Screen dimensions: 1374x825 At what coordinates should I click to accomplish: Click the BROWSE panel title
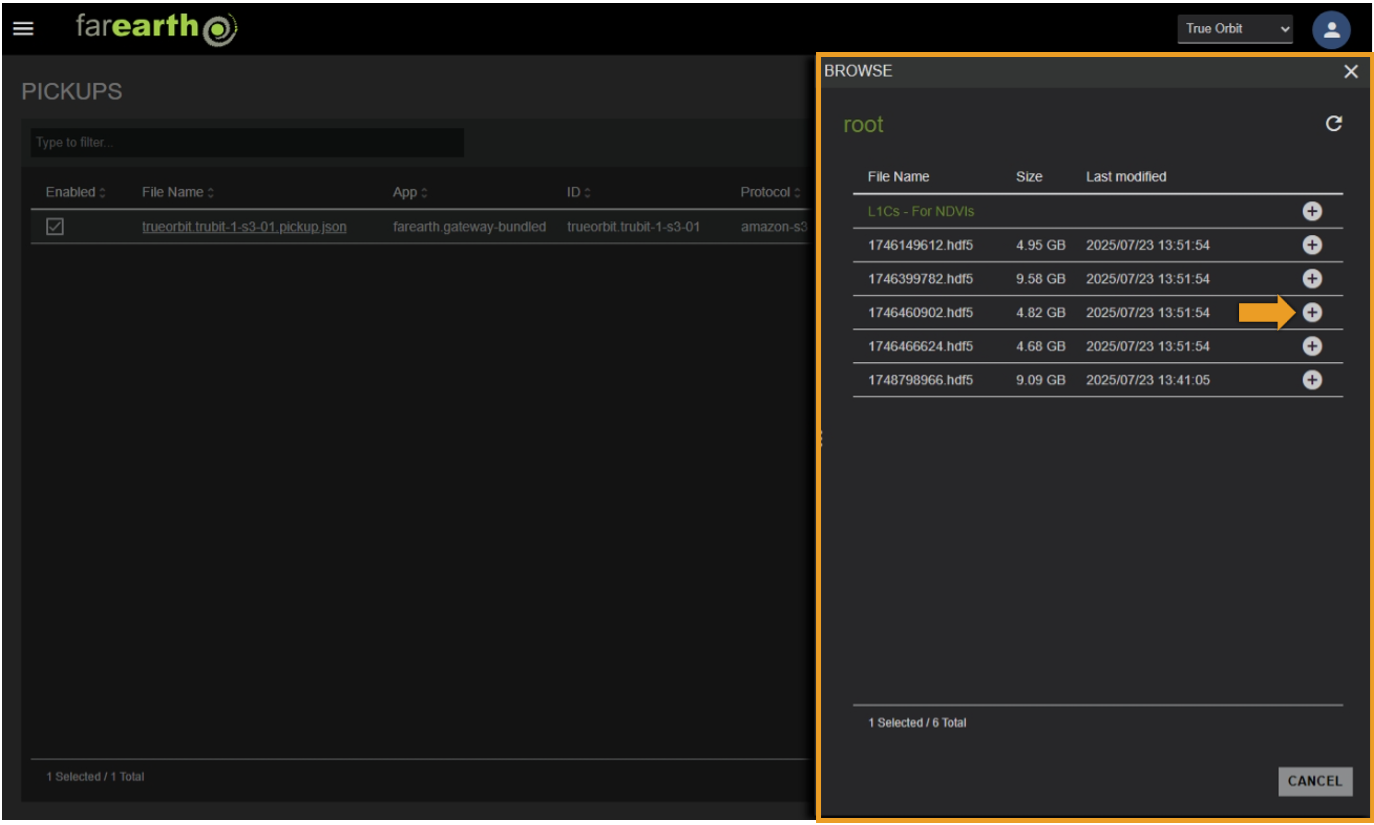pyautogui.click(x=858, y=71)
